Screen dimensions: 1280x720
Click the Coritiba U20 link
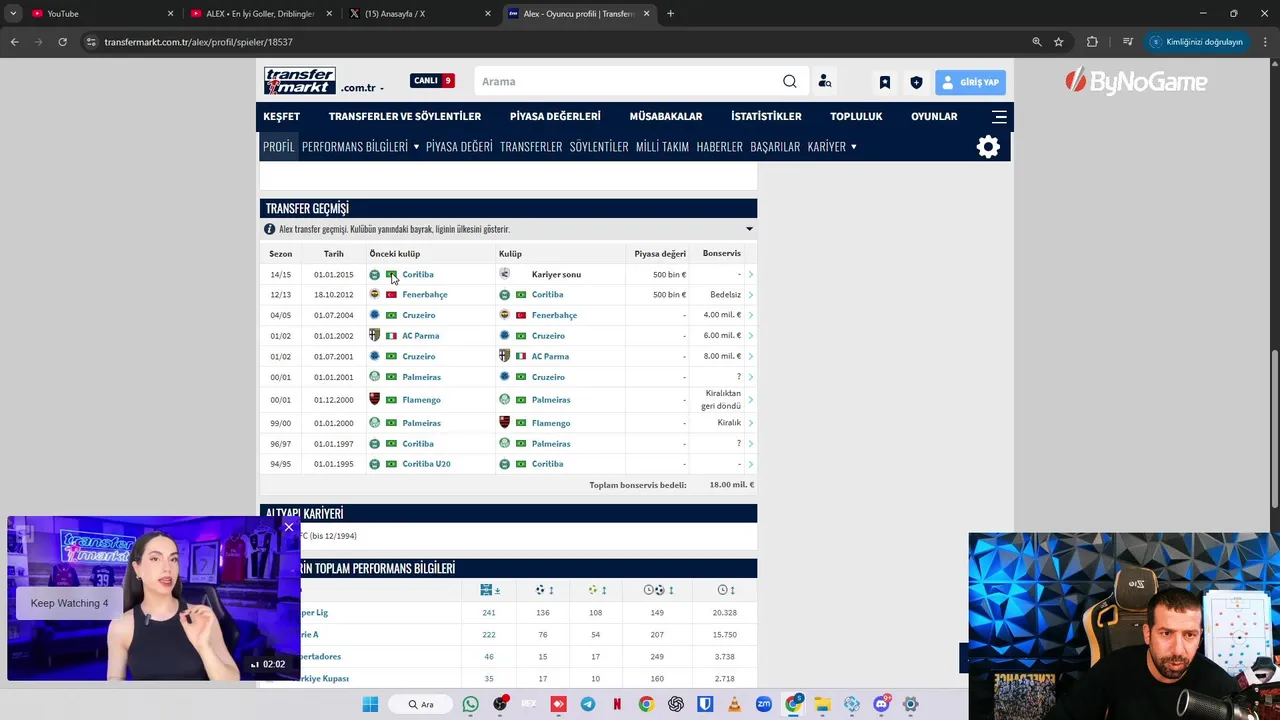426,464
